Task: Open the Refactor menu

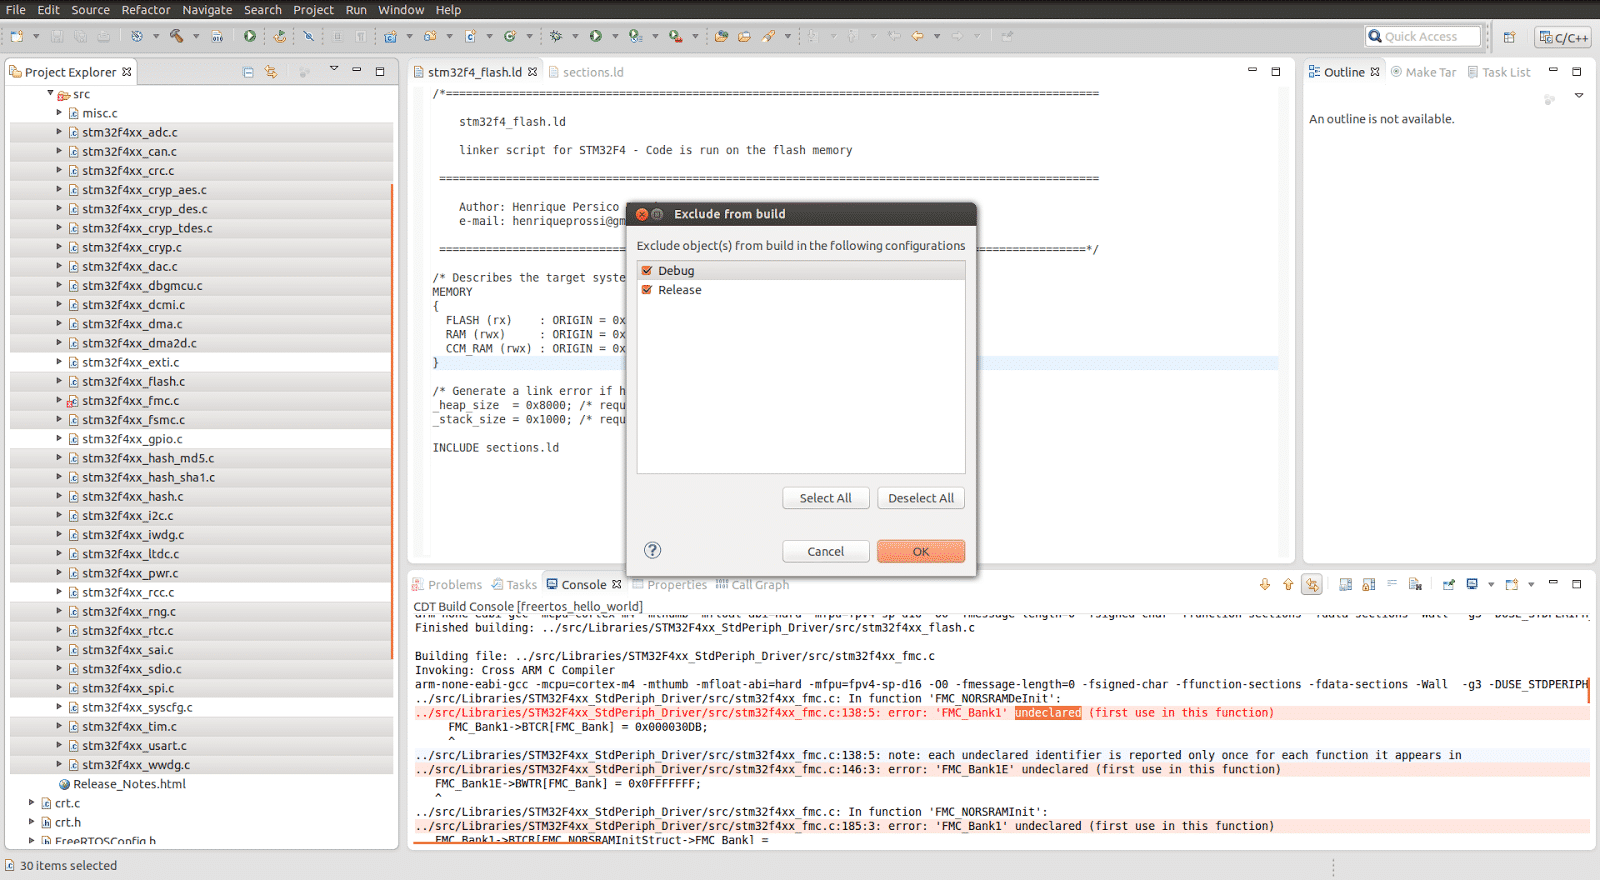Action: coord(146,10)
